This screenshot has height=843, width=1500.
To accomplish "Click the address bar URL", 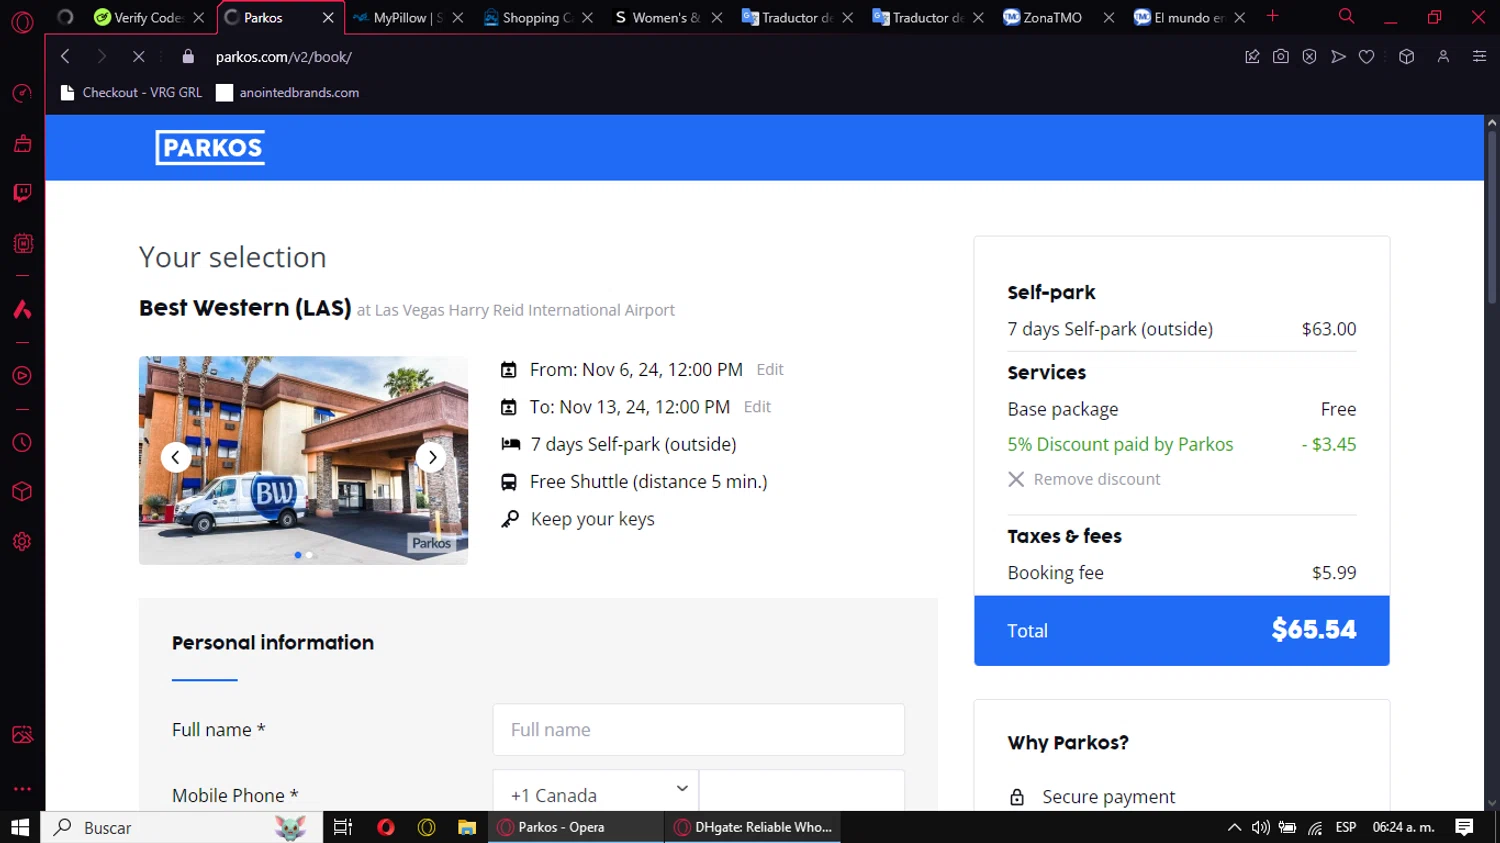I will [x=283, y=57].
